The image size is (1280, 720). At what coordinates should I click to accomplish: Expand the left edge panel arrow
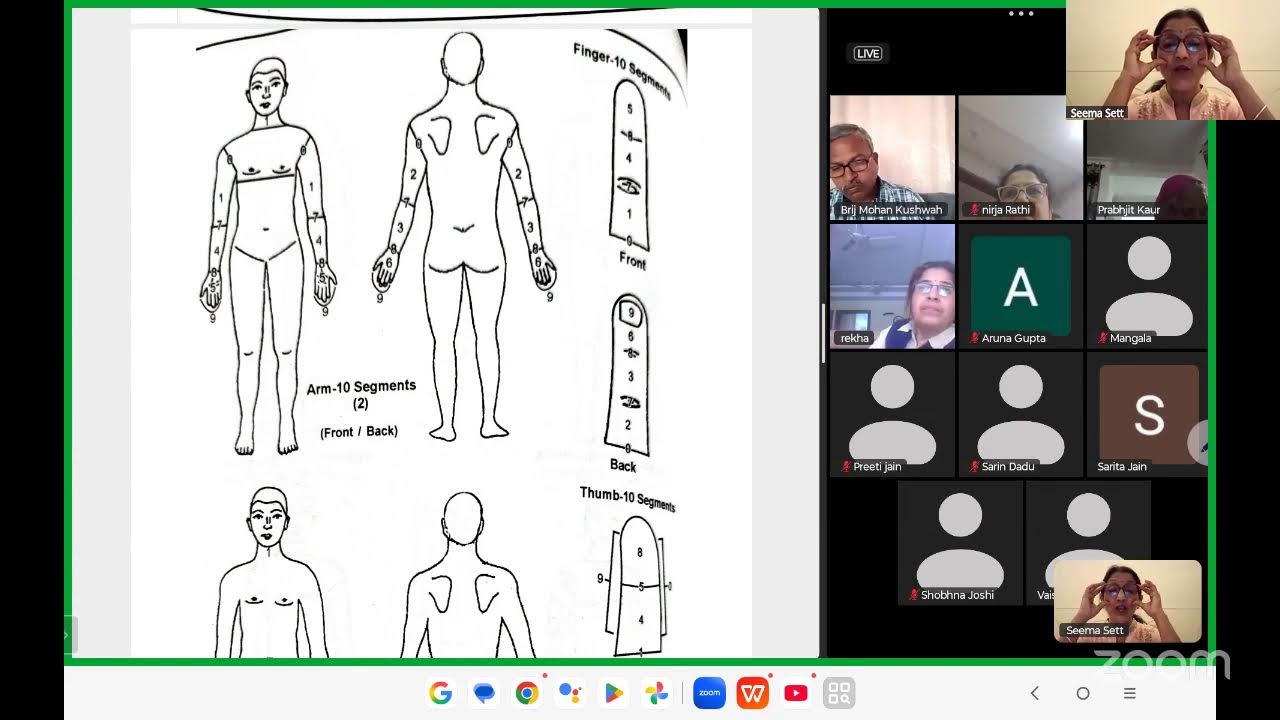70,634
